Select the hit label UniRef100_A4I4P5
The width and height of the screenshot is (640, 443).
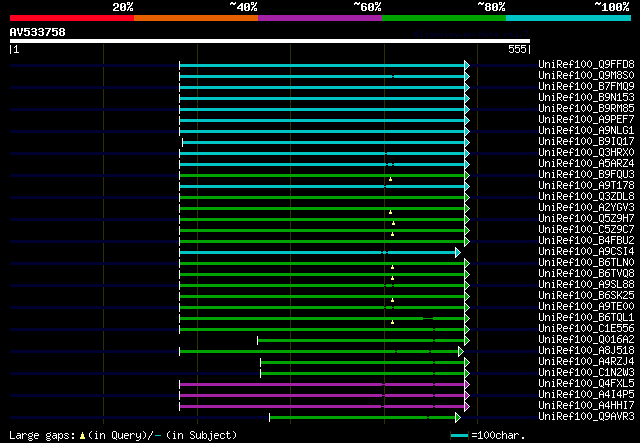coord(586,395)
